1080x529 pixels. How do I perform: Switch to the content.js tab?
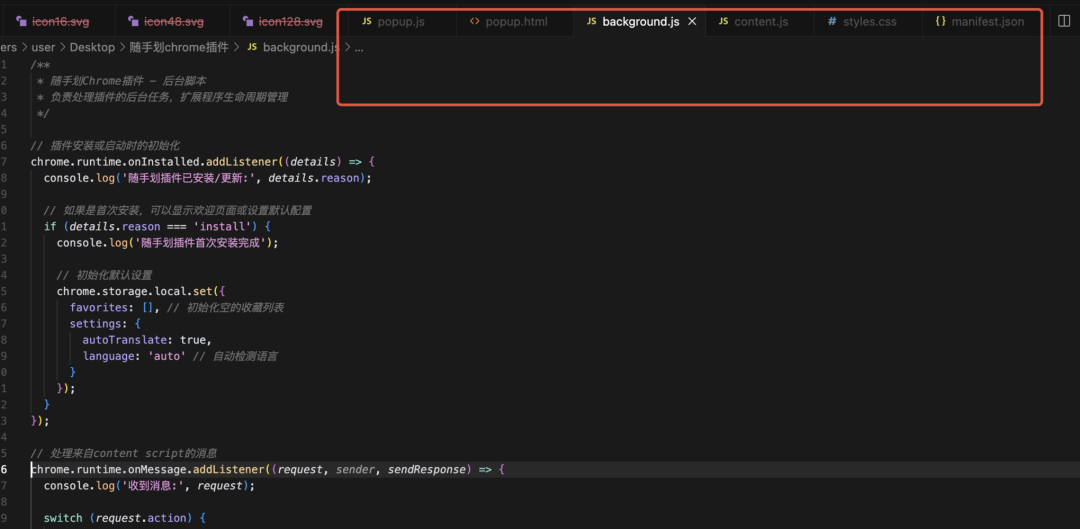point(760,21)
